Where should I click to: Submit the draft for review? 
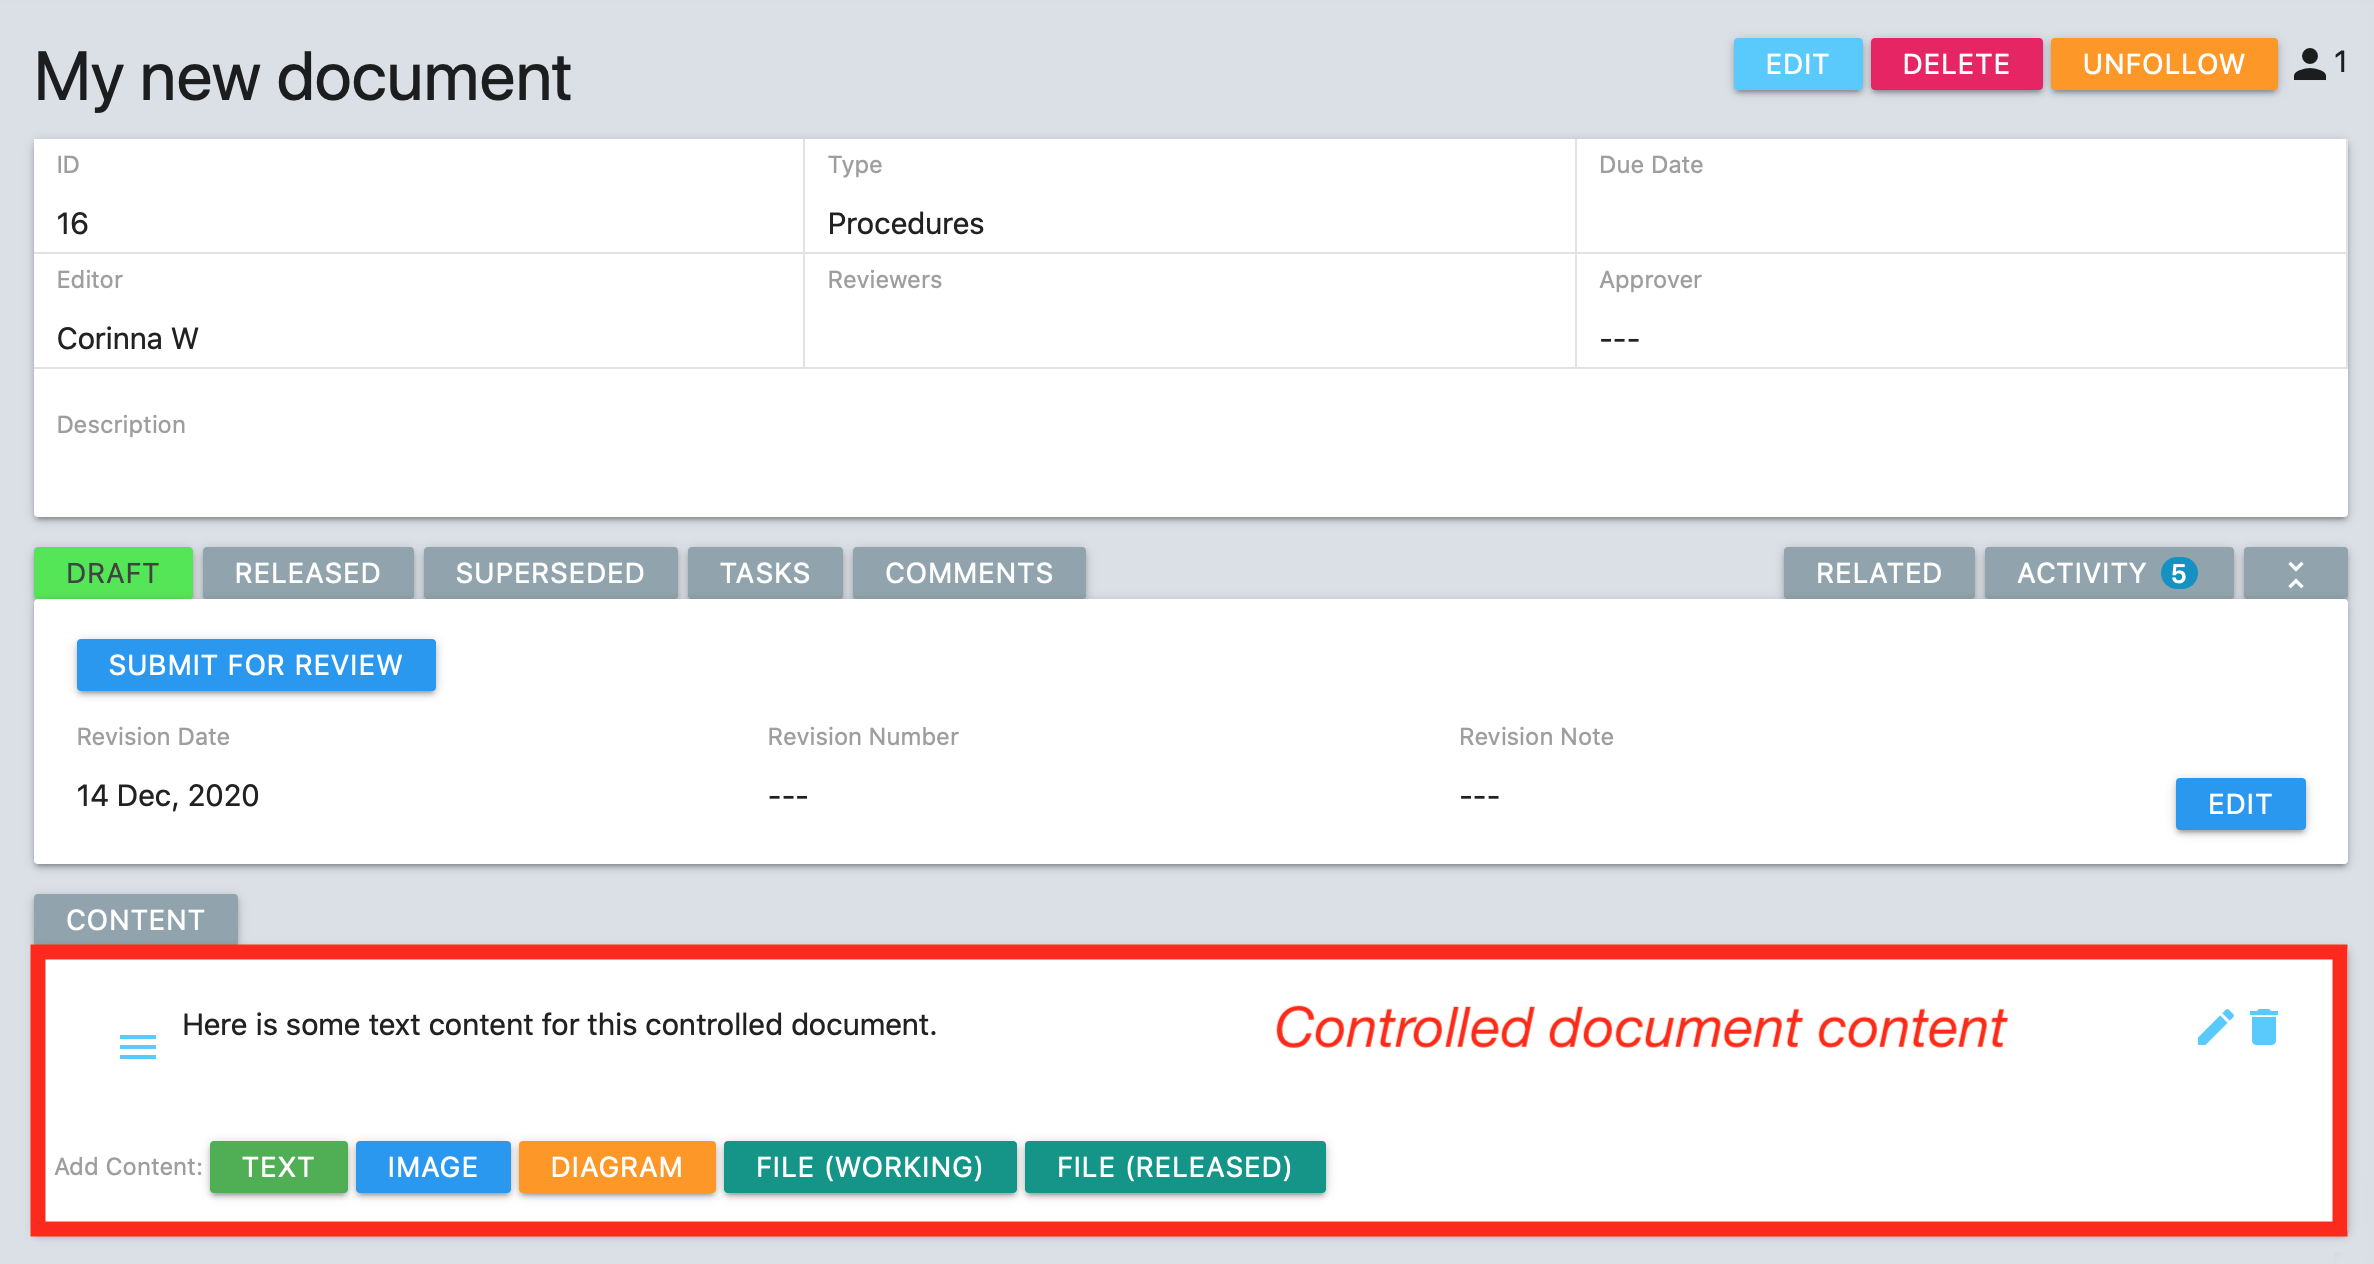point(256,665)
